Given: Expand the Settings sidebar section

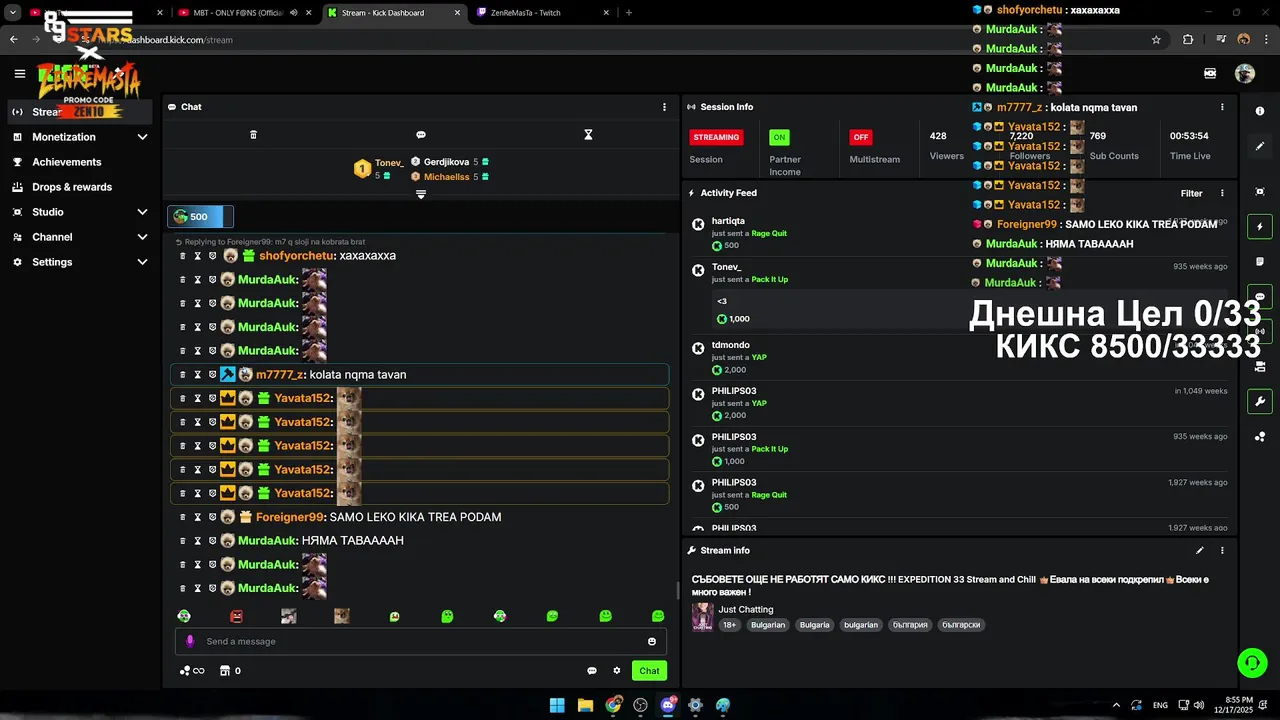Looking at the screenshot, I should pos(142,262).
